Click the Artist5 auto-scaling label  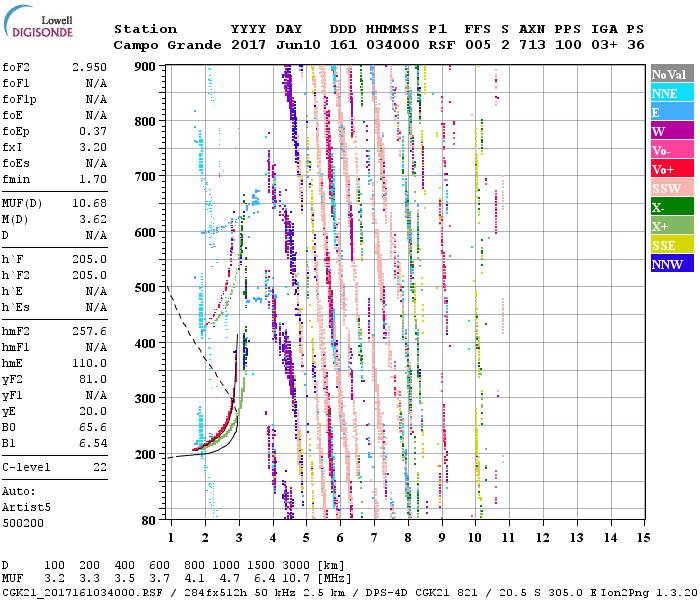pos(26,508)
